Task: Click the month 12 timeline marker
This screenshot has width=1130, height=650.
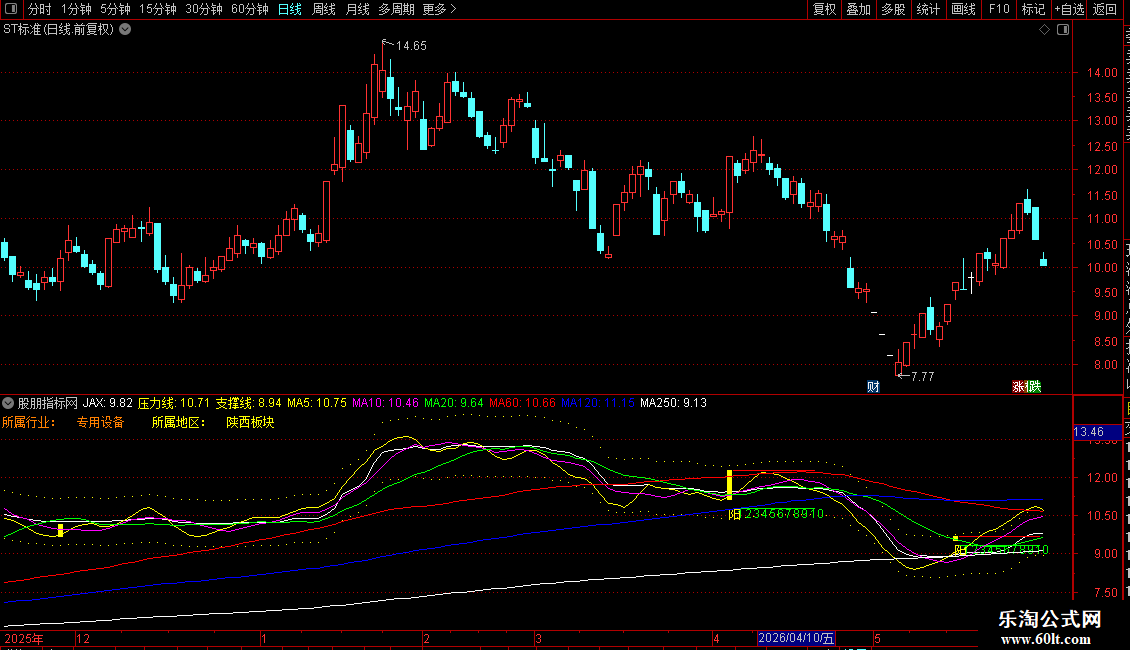Action: pyautogui.click(x=83, y=639)
